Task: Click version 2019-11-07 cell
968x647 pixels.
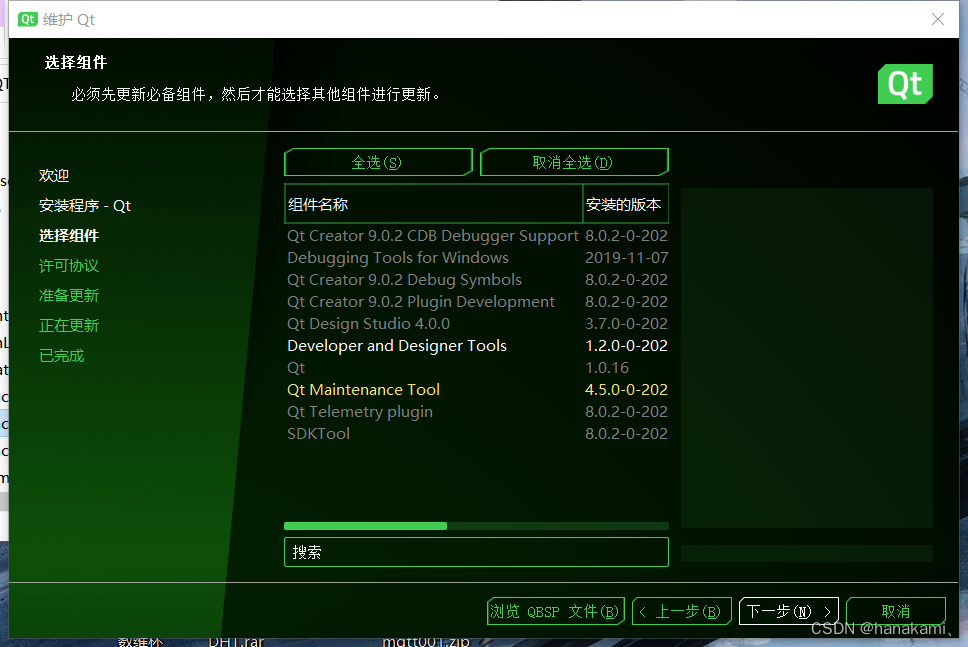Action: [x=627, y=257]
